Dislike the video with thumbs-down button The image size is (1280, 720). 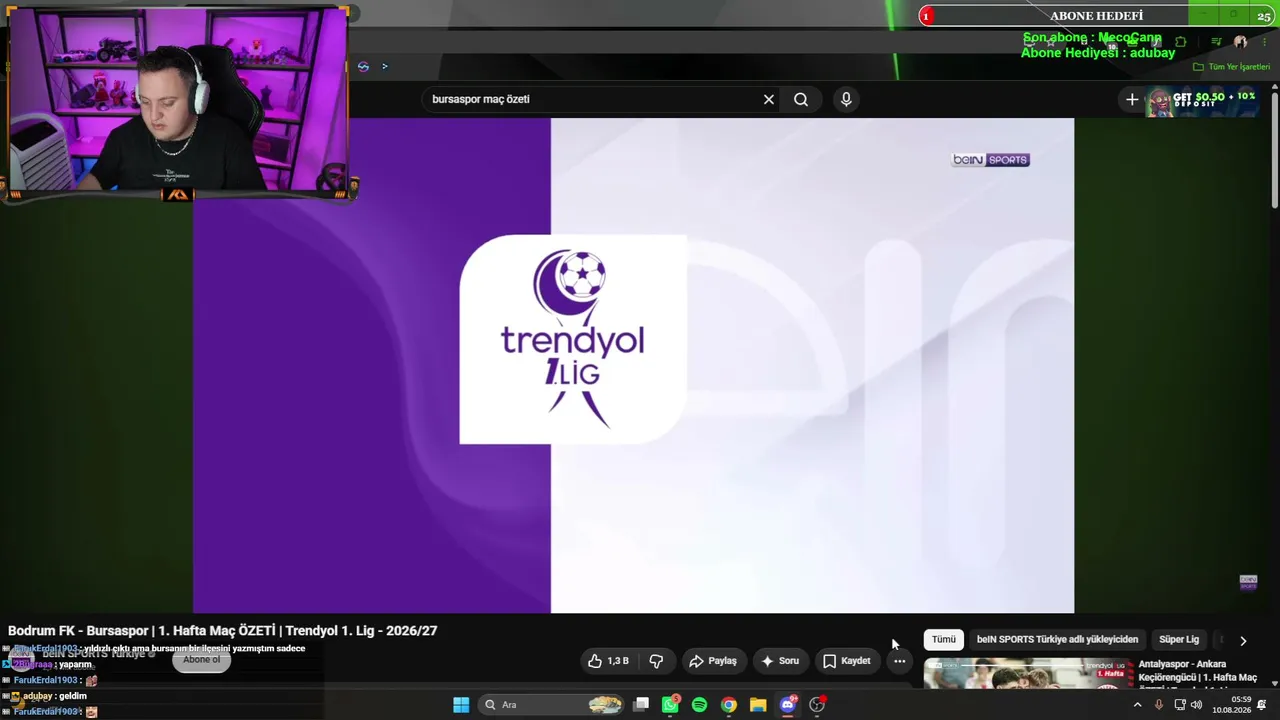click(656, 661)
